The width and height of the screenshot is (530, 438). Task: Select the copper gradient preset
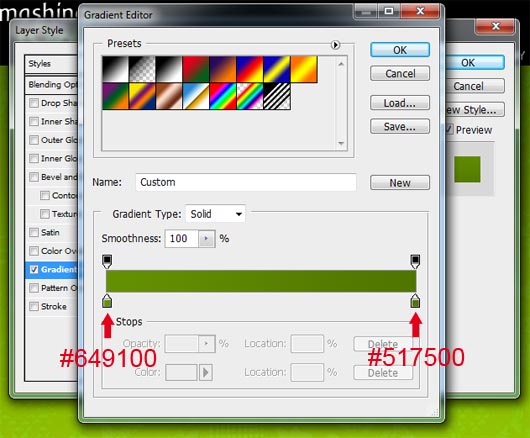tap(169, 96)
